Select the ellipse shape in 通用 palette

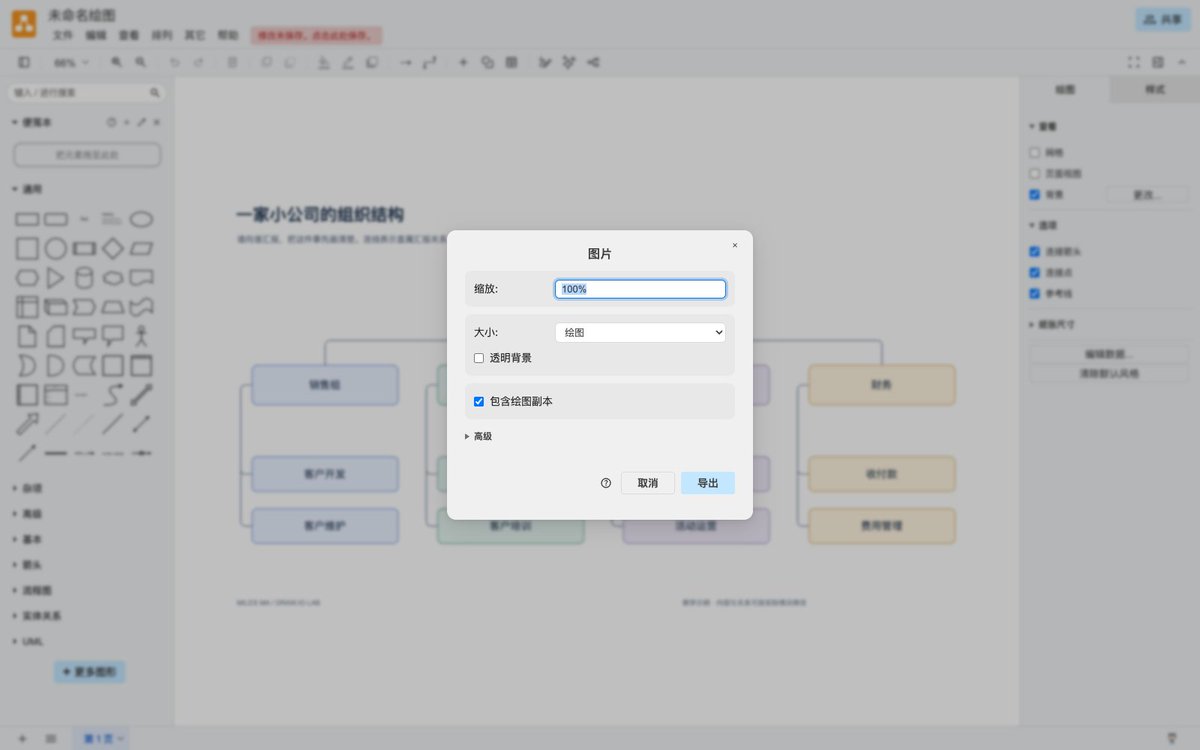pyautogui.click(x=142, y=219)
